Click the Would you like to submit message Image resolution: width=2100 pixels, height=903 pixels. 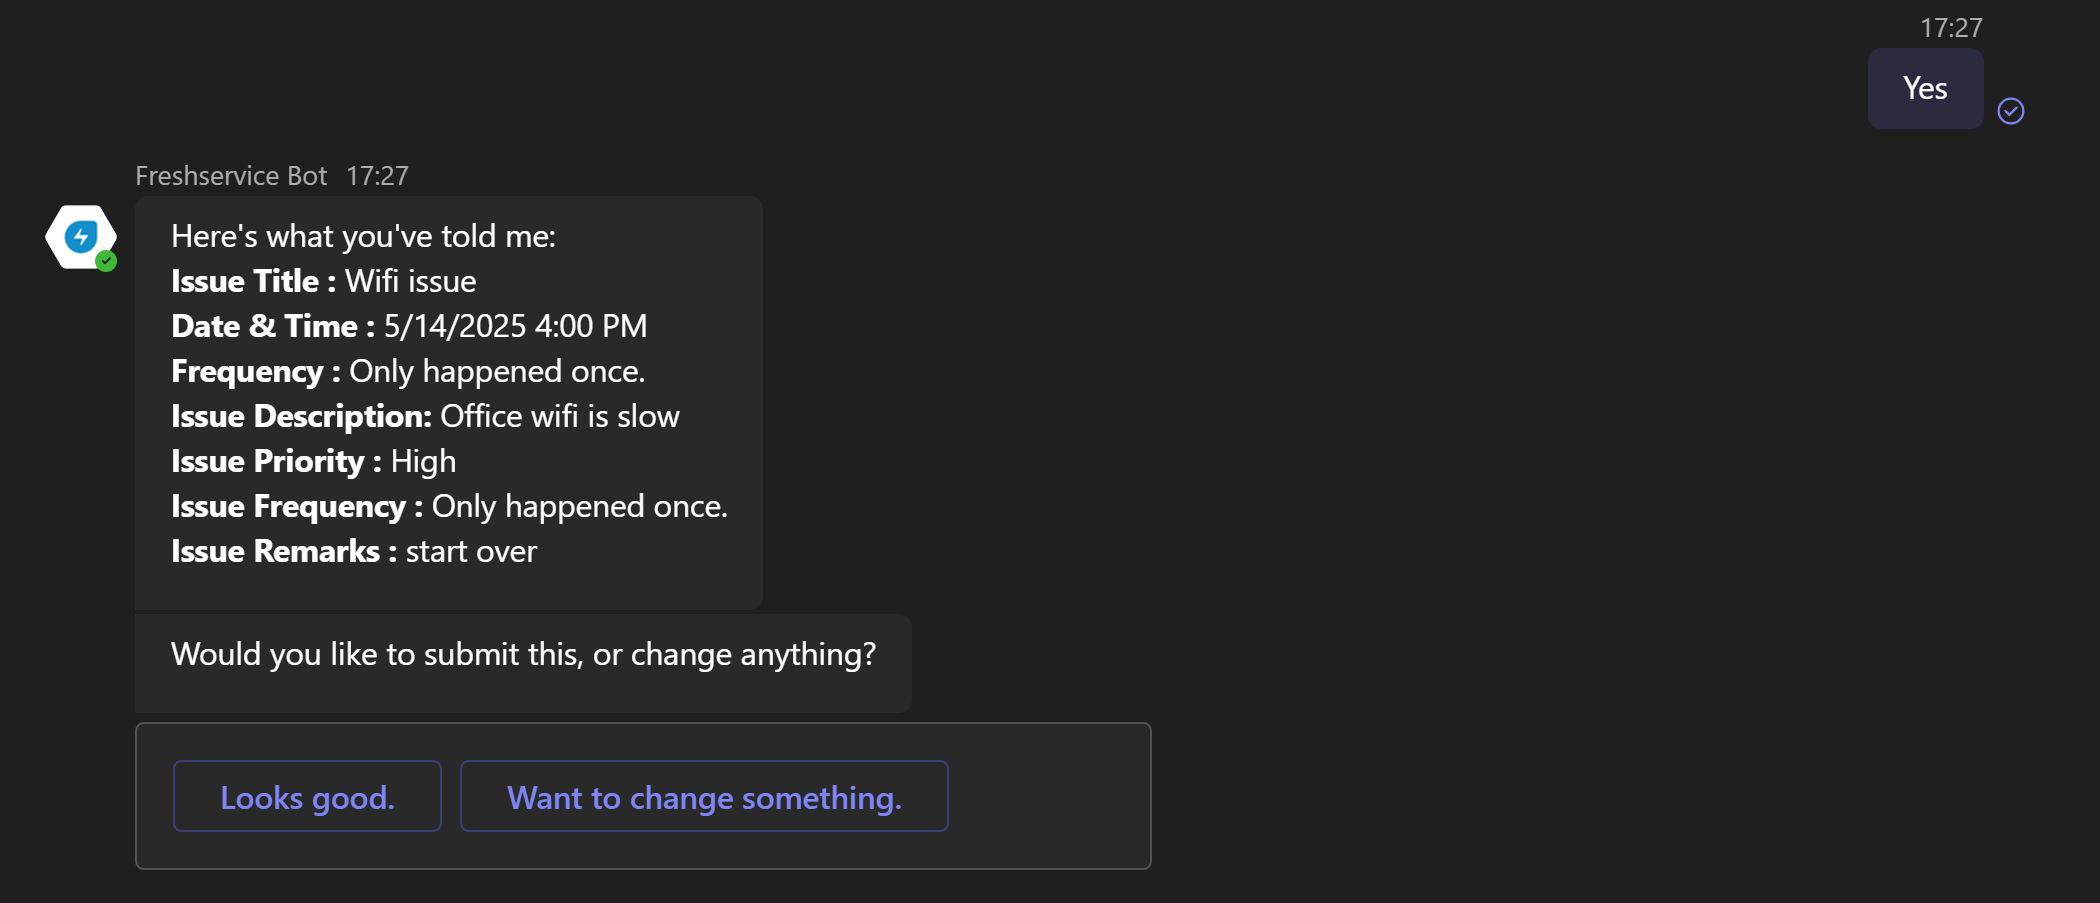pos(523,654)
